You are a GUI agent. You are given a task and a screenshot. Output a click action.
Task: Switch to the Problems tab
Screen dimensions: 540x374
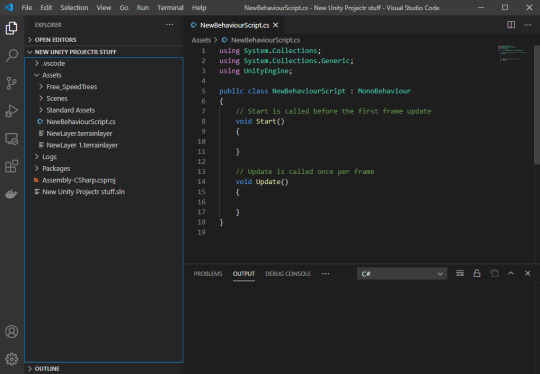coord(208,274)
